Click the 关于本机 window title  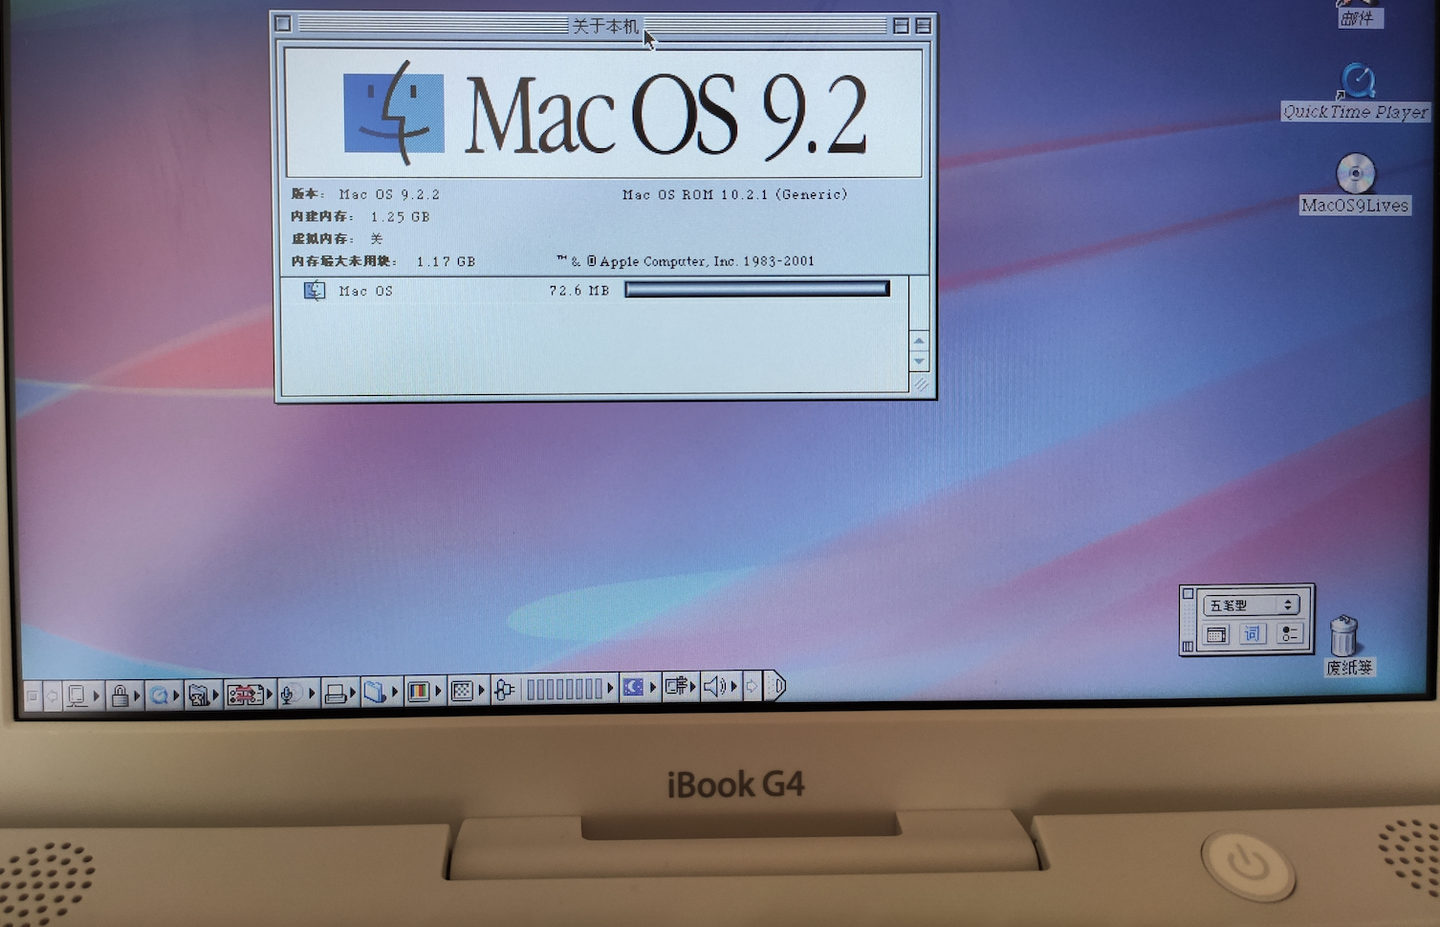point(605,26)
